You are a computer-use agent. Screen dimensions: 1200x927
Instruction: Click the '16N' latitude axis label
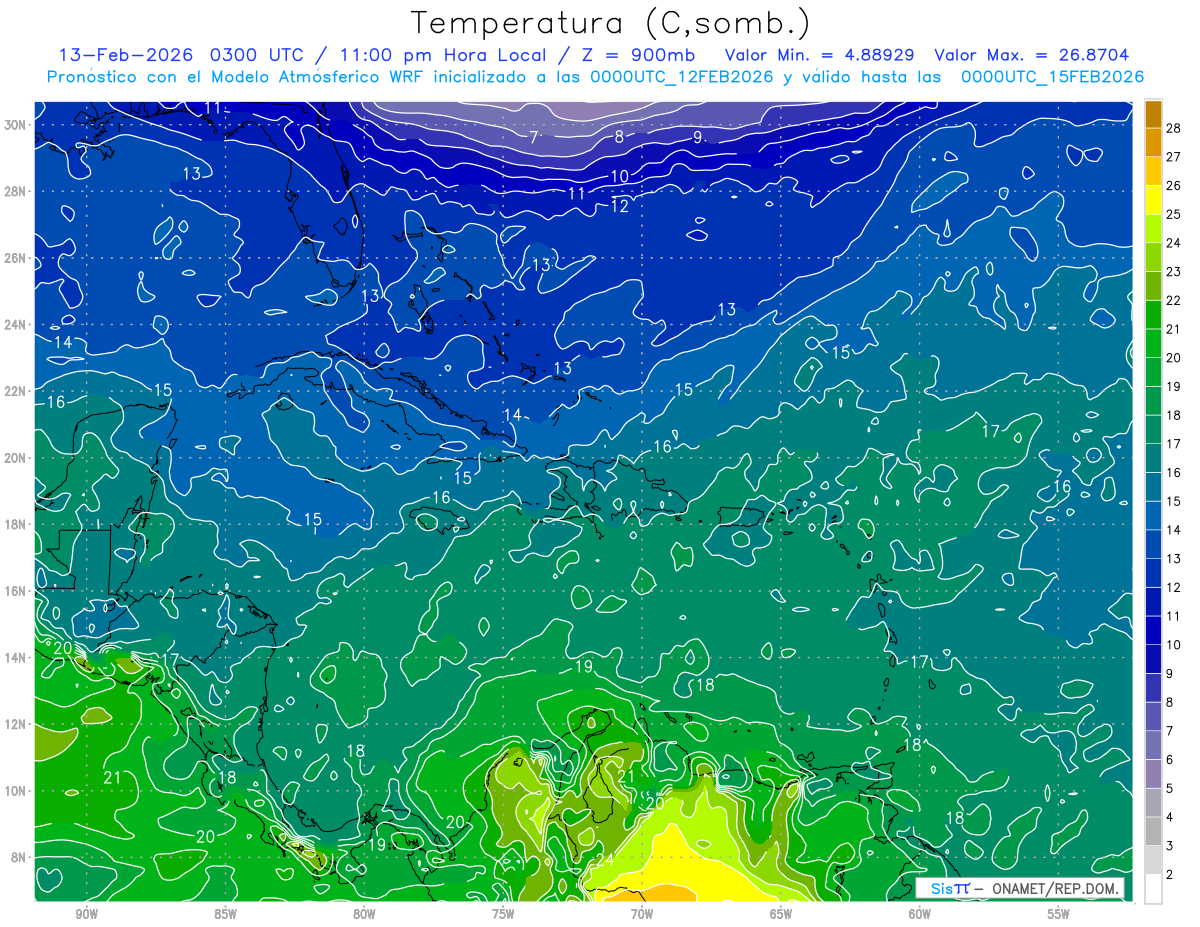(x=17, y=591)
